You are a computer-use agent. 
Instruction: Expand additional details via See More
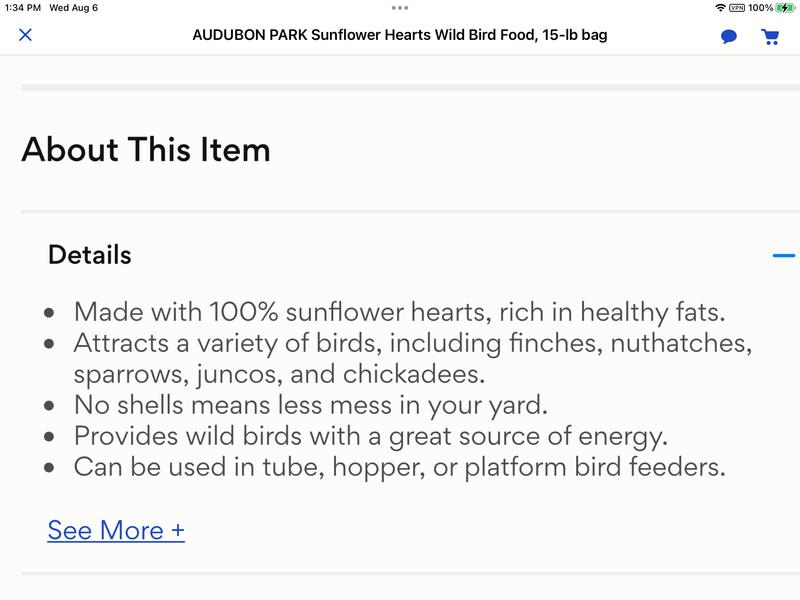click(x=113, y=532)
